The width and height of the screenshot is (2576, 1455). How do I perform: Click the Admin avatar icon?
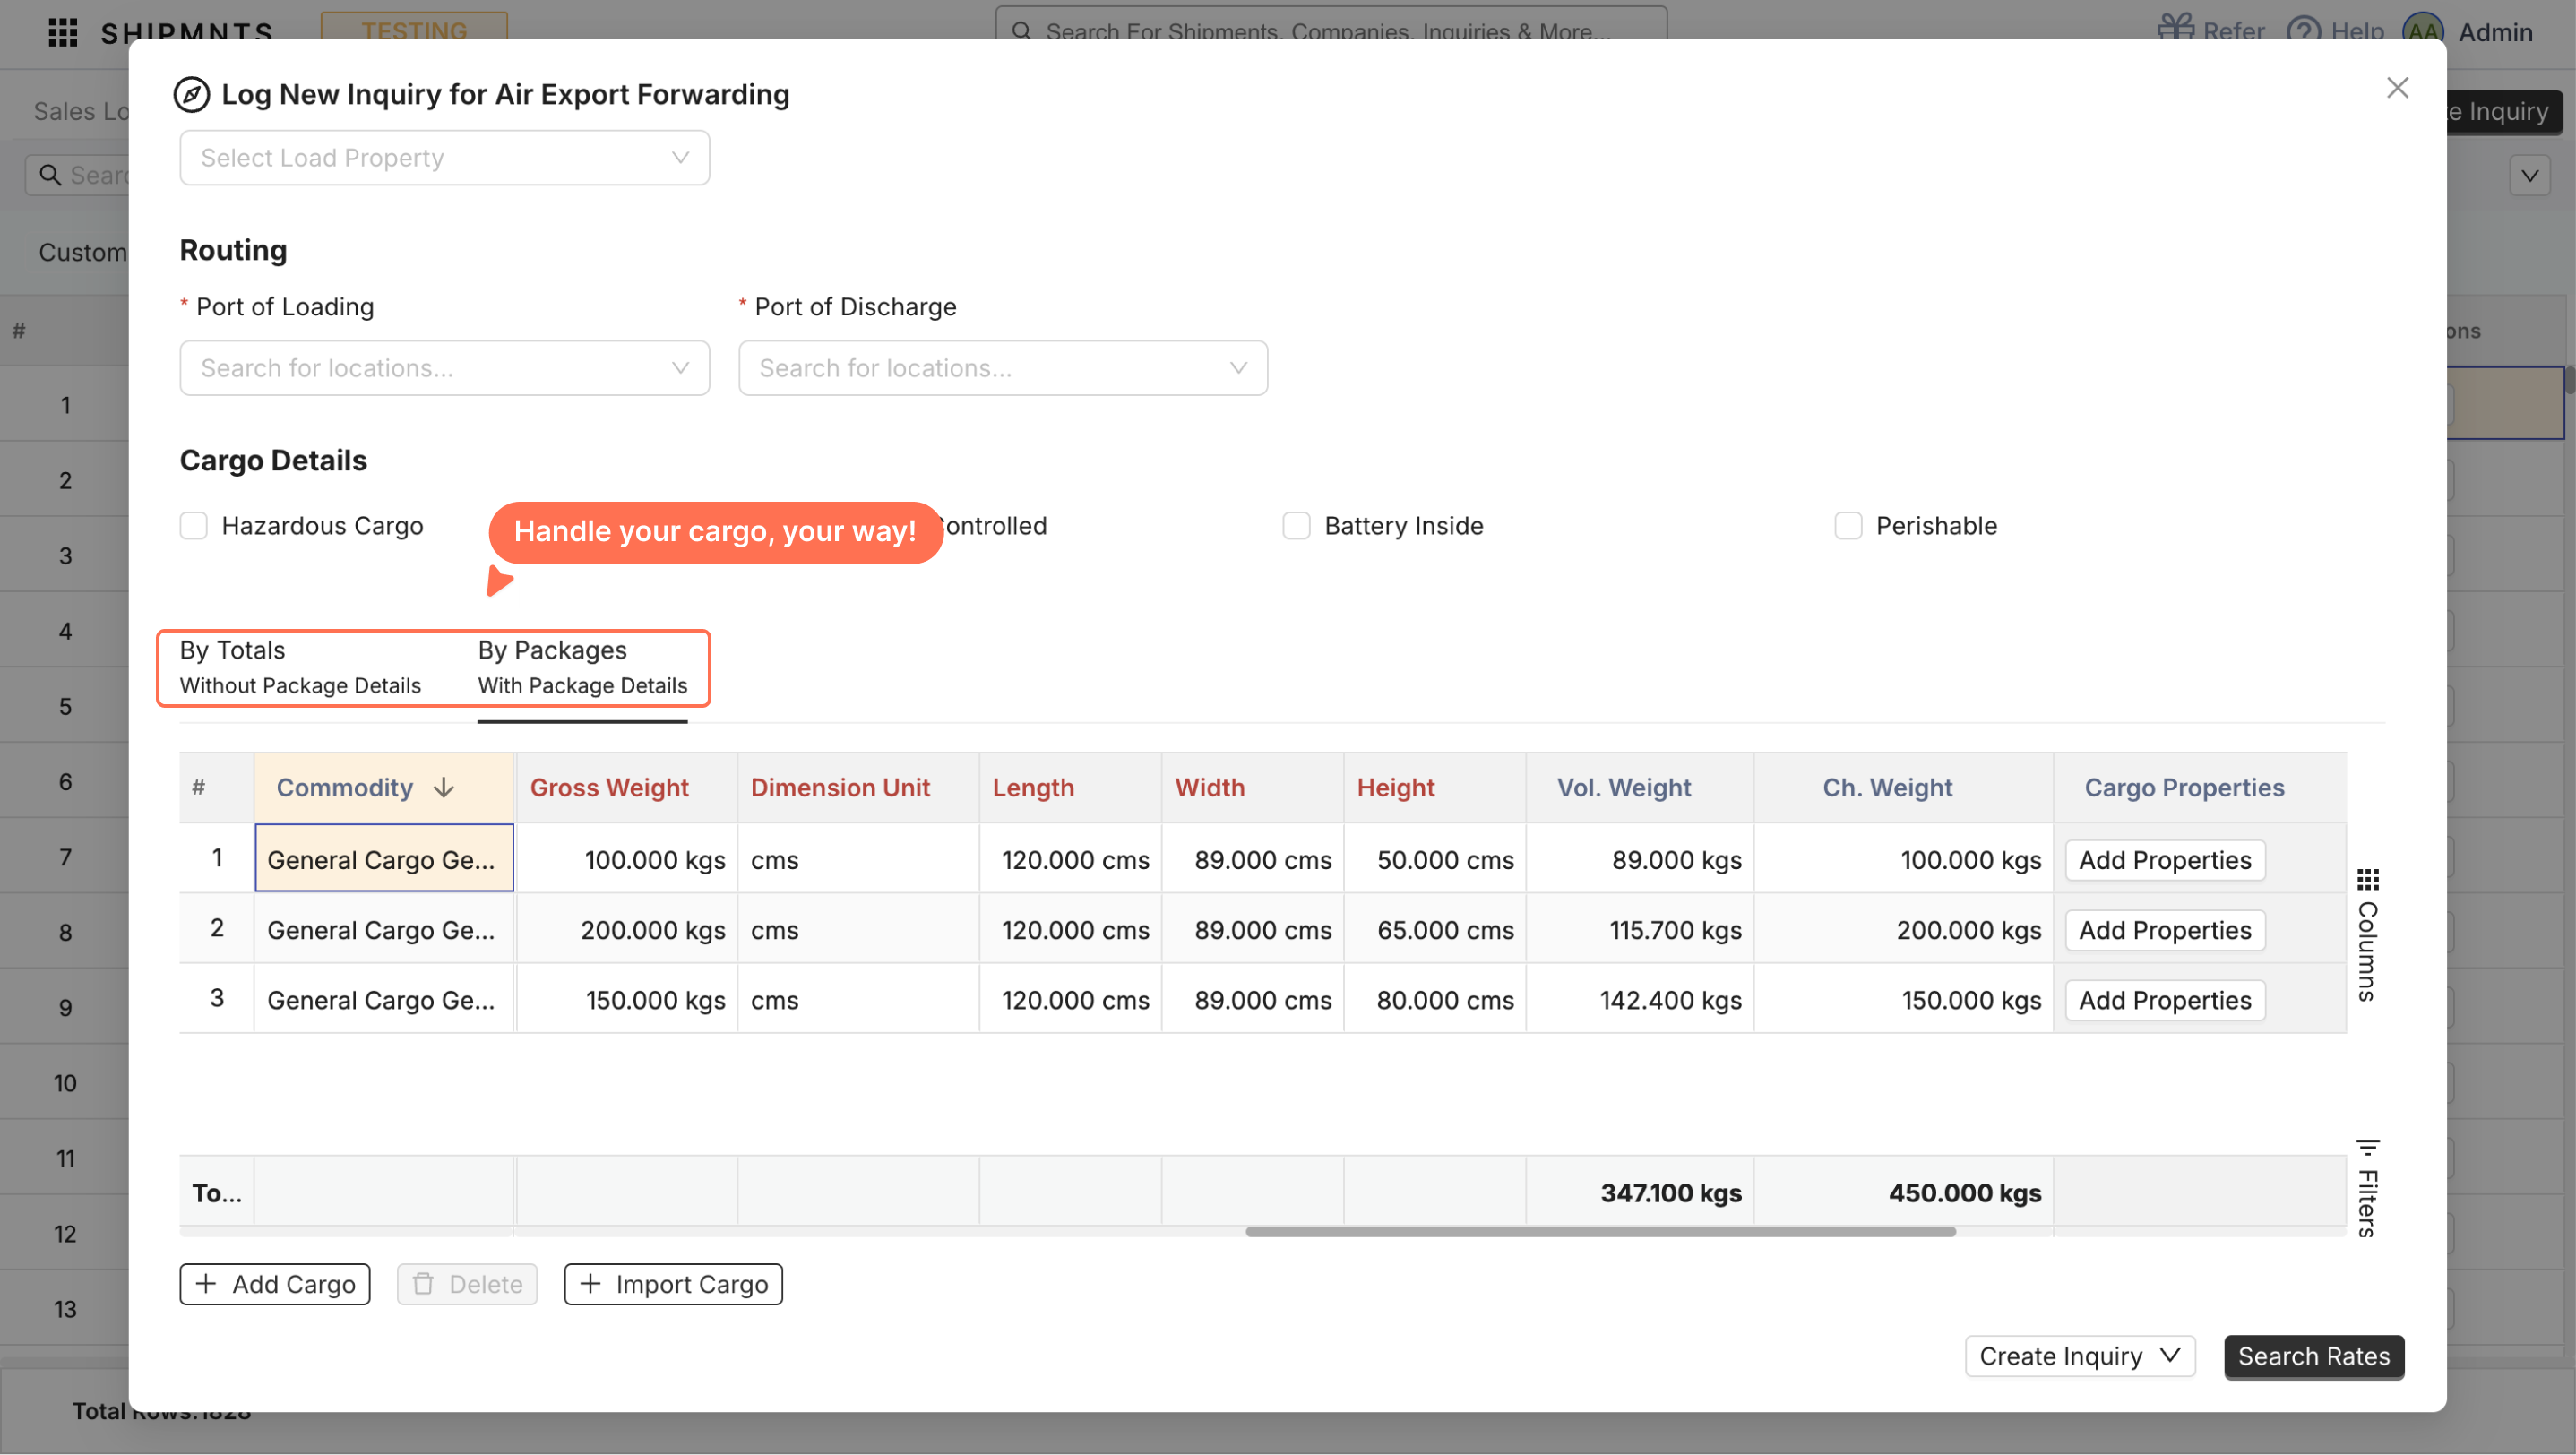click(x=2423, y=31)
